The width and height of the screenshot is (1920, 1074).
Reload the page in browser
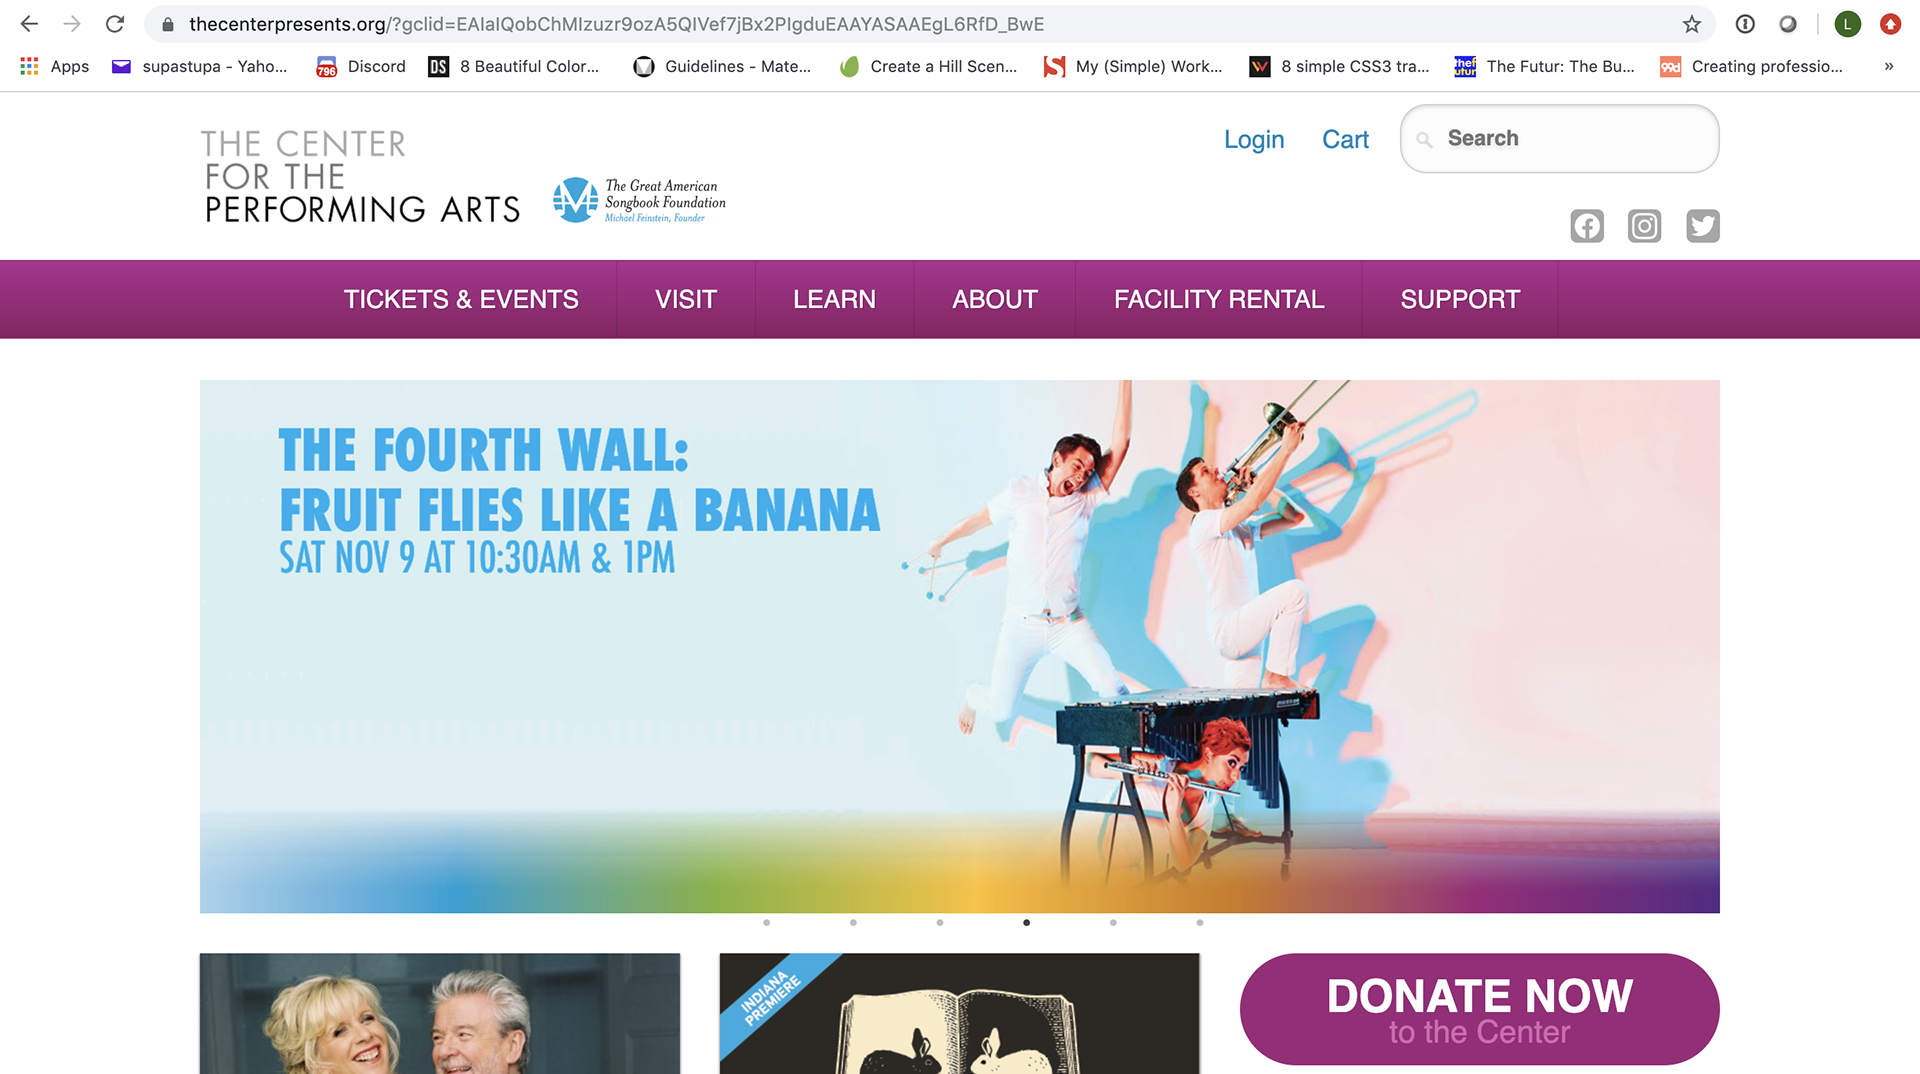[115, 24]
